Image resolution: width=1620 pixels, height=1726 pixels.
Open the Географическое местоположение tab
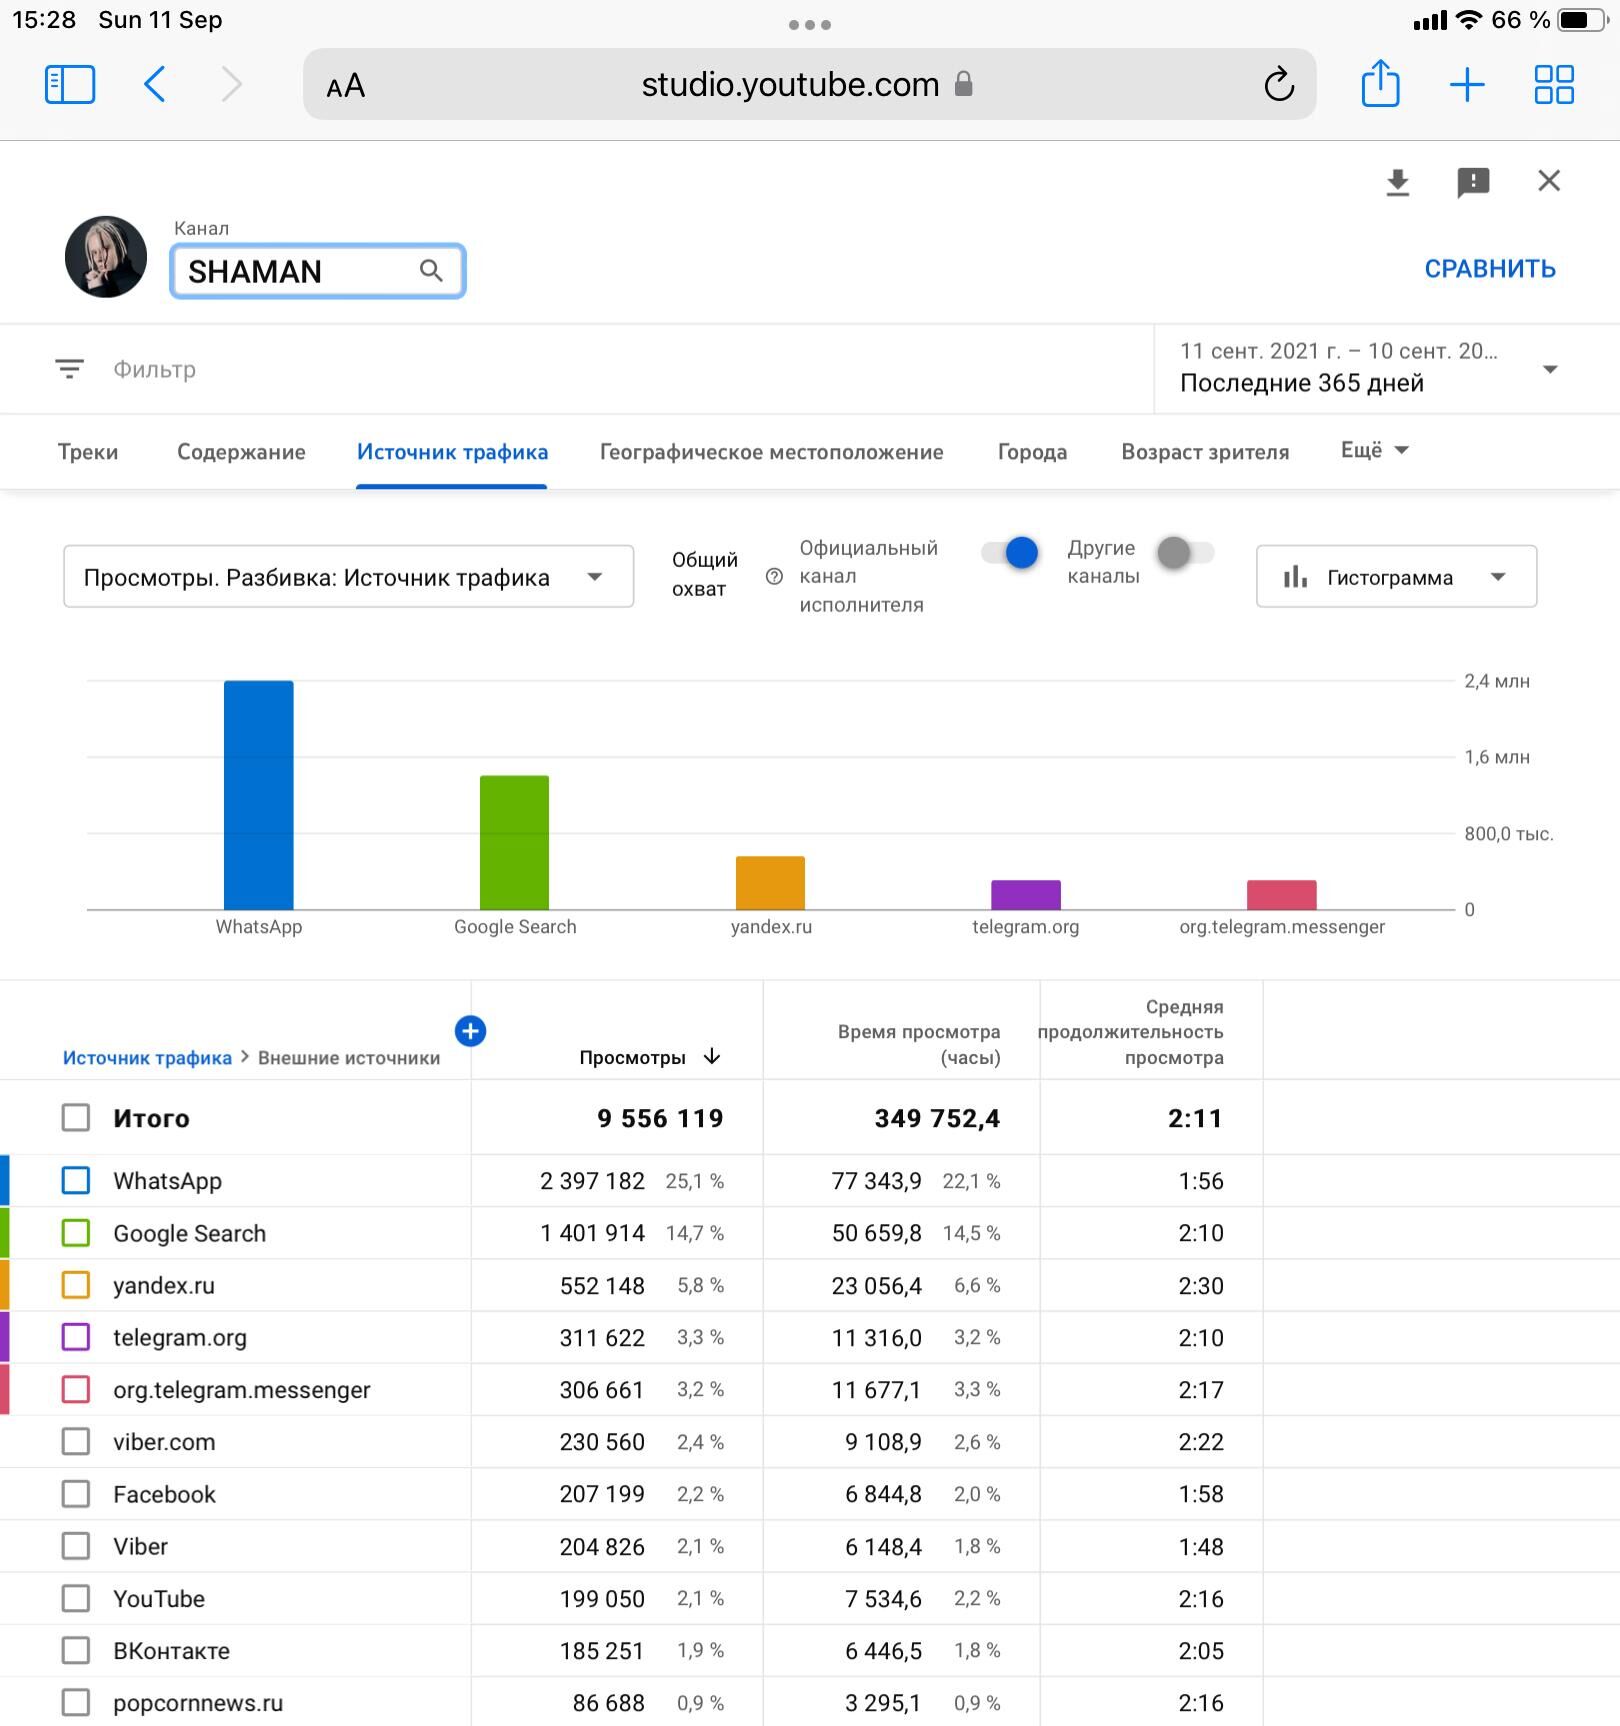coord(771,452)
